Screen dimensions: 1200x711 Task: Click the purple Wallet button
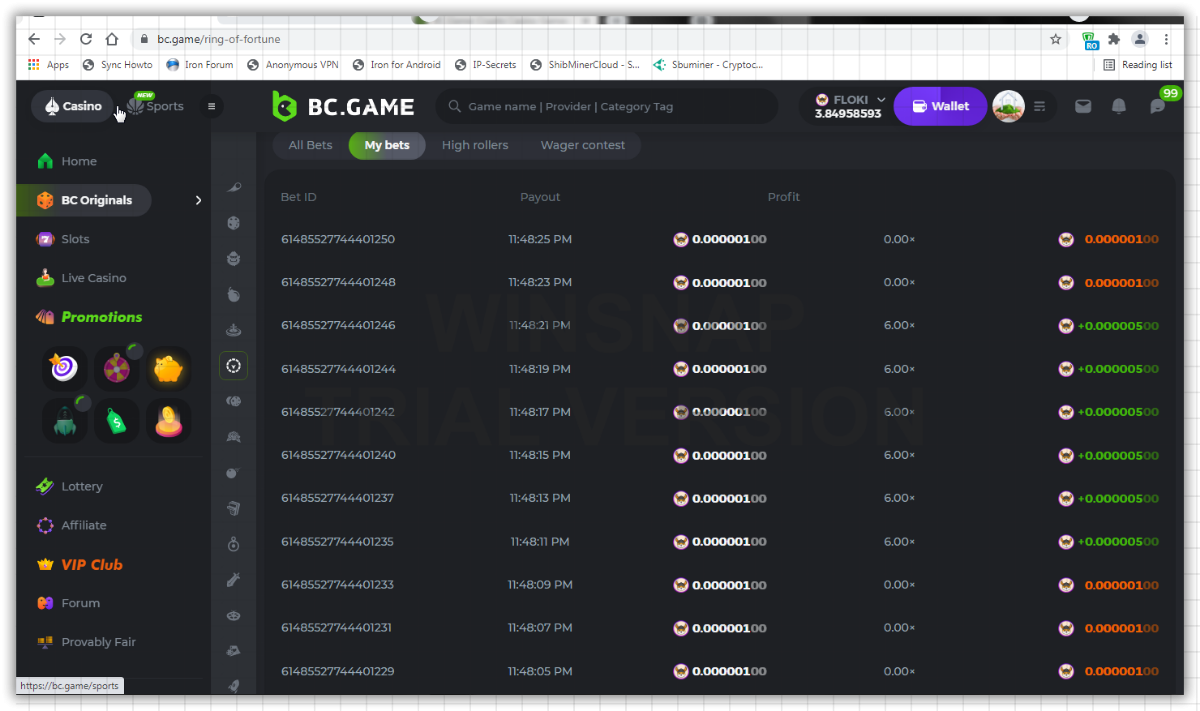940,106
